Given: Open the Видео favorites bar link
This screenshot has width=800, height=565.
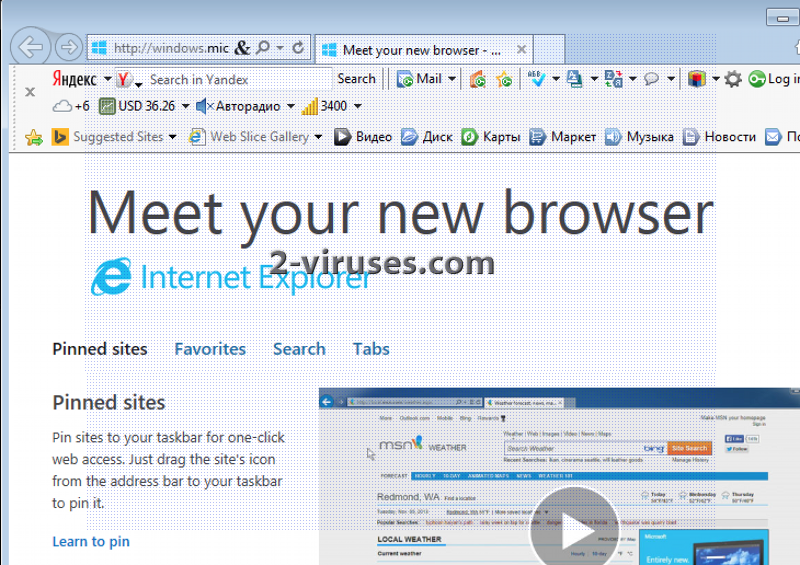Looking at the screenshot, I should tap(363, 137).
